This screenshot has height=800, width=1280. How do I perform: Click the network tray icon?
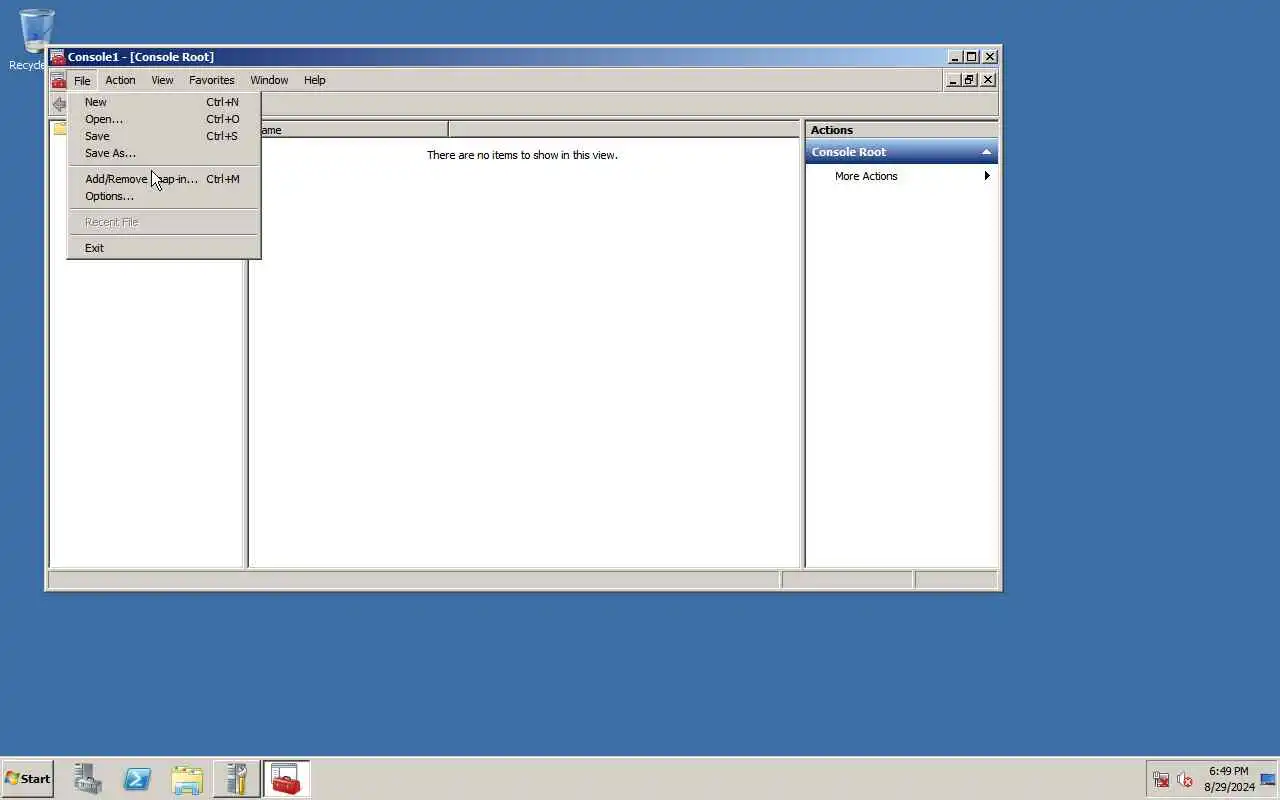click(1161, 780)
